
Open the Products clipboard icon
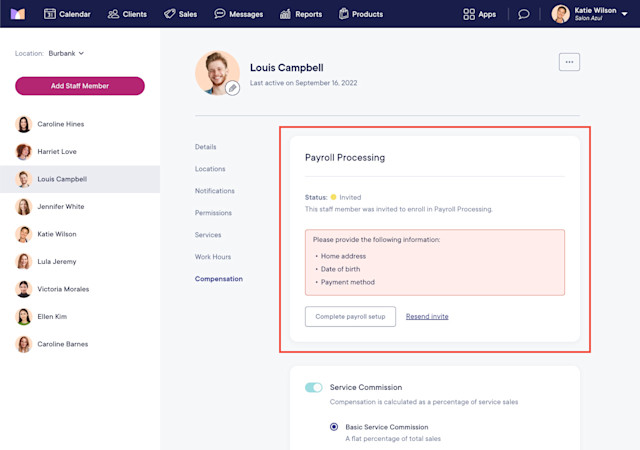[344, 14]
